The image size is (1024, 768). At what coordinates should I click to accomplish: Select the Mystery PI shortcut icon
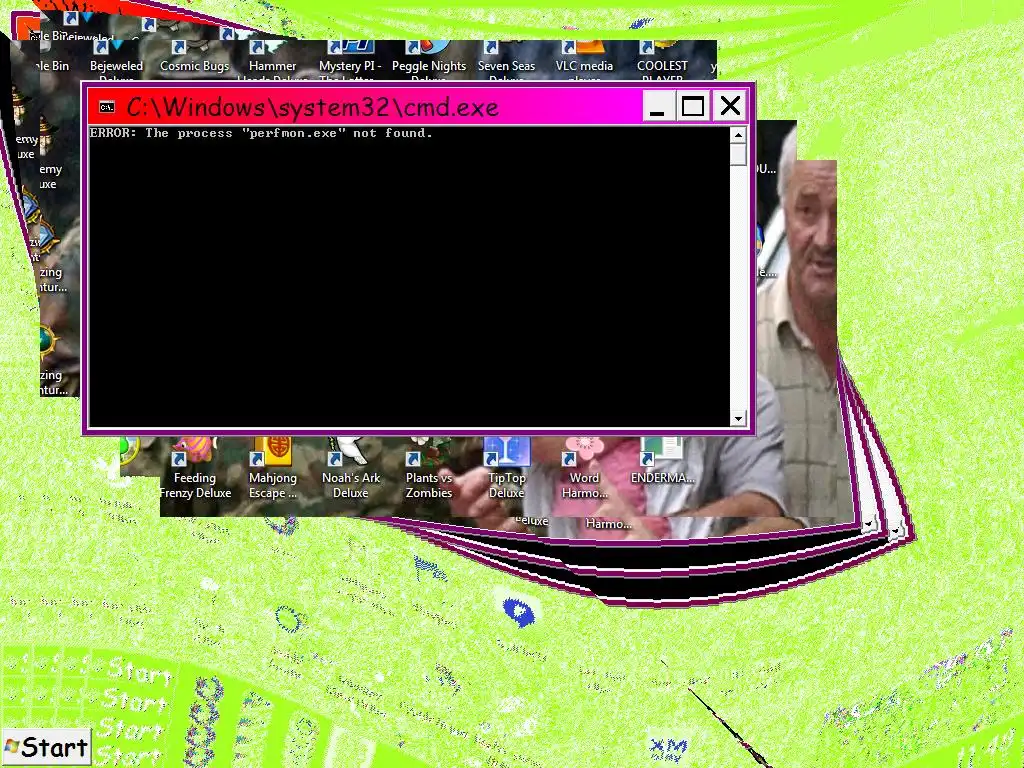[350, 62]
